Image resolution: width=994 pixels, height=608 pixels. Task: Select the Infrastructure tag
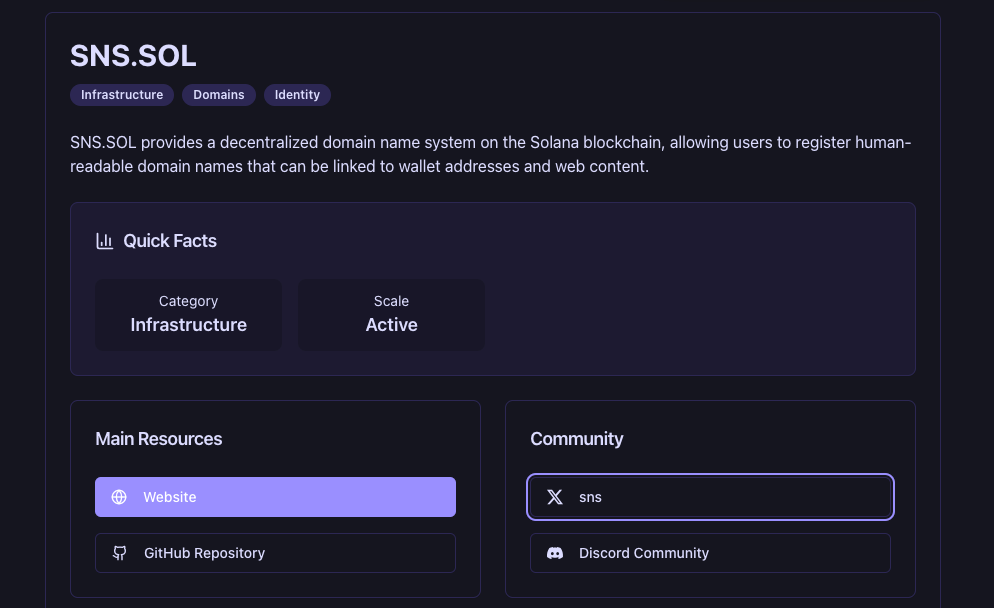tap(122, 95)
